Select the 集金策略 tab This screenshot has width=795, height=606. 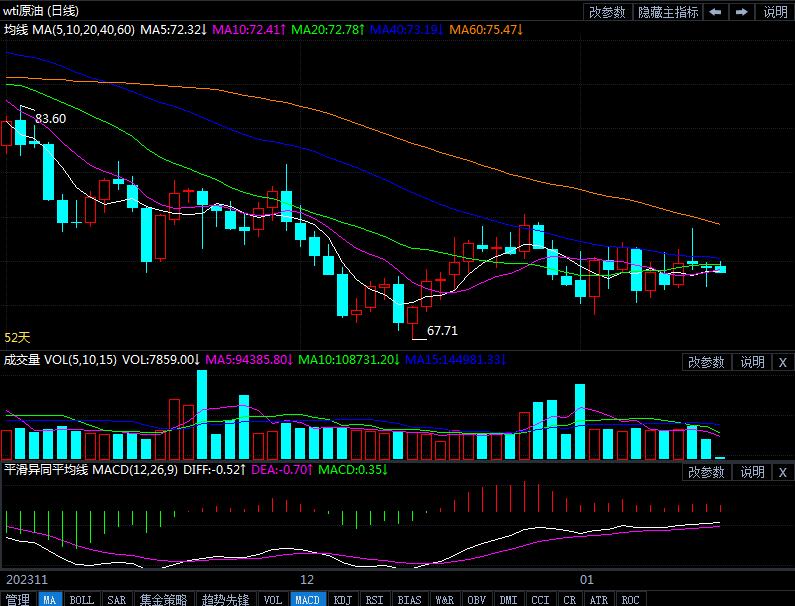coord(162,599)
